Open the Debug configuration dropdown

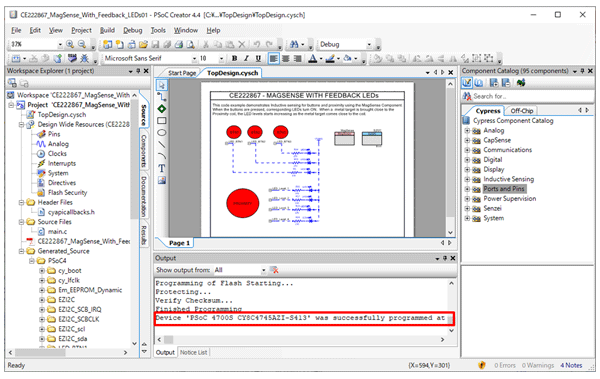369,45
